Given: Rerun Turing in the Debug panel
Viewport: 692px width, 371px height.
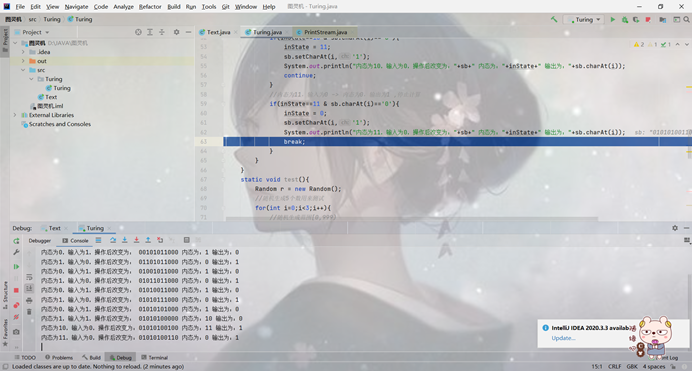Looking at the screenshot, I should pyautogui.click(x=16, y=241).
